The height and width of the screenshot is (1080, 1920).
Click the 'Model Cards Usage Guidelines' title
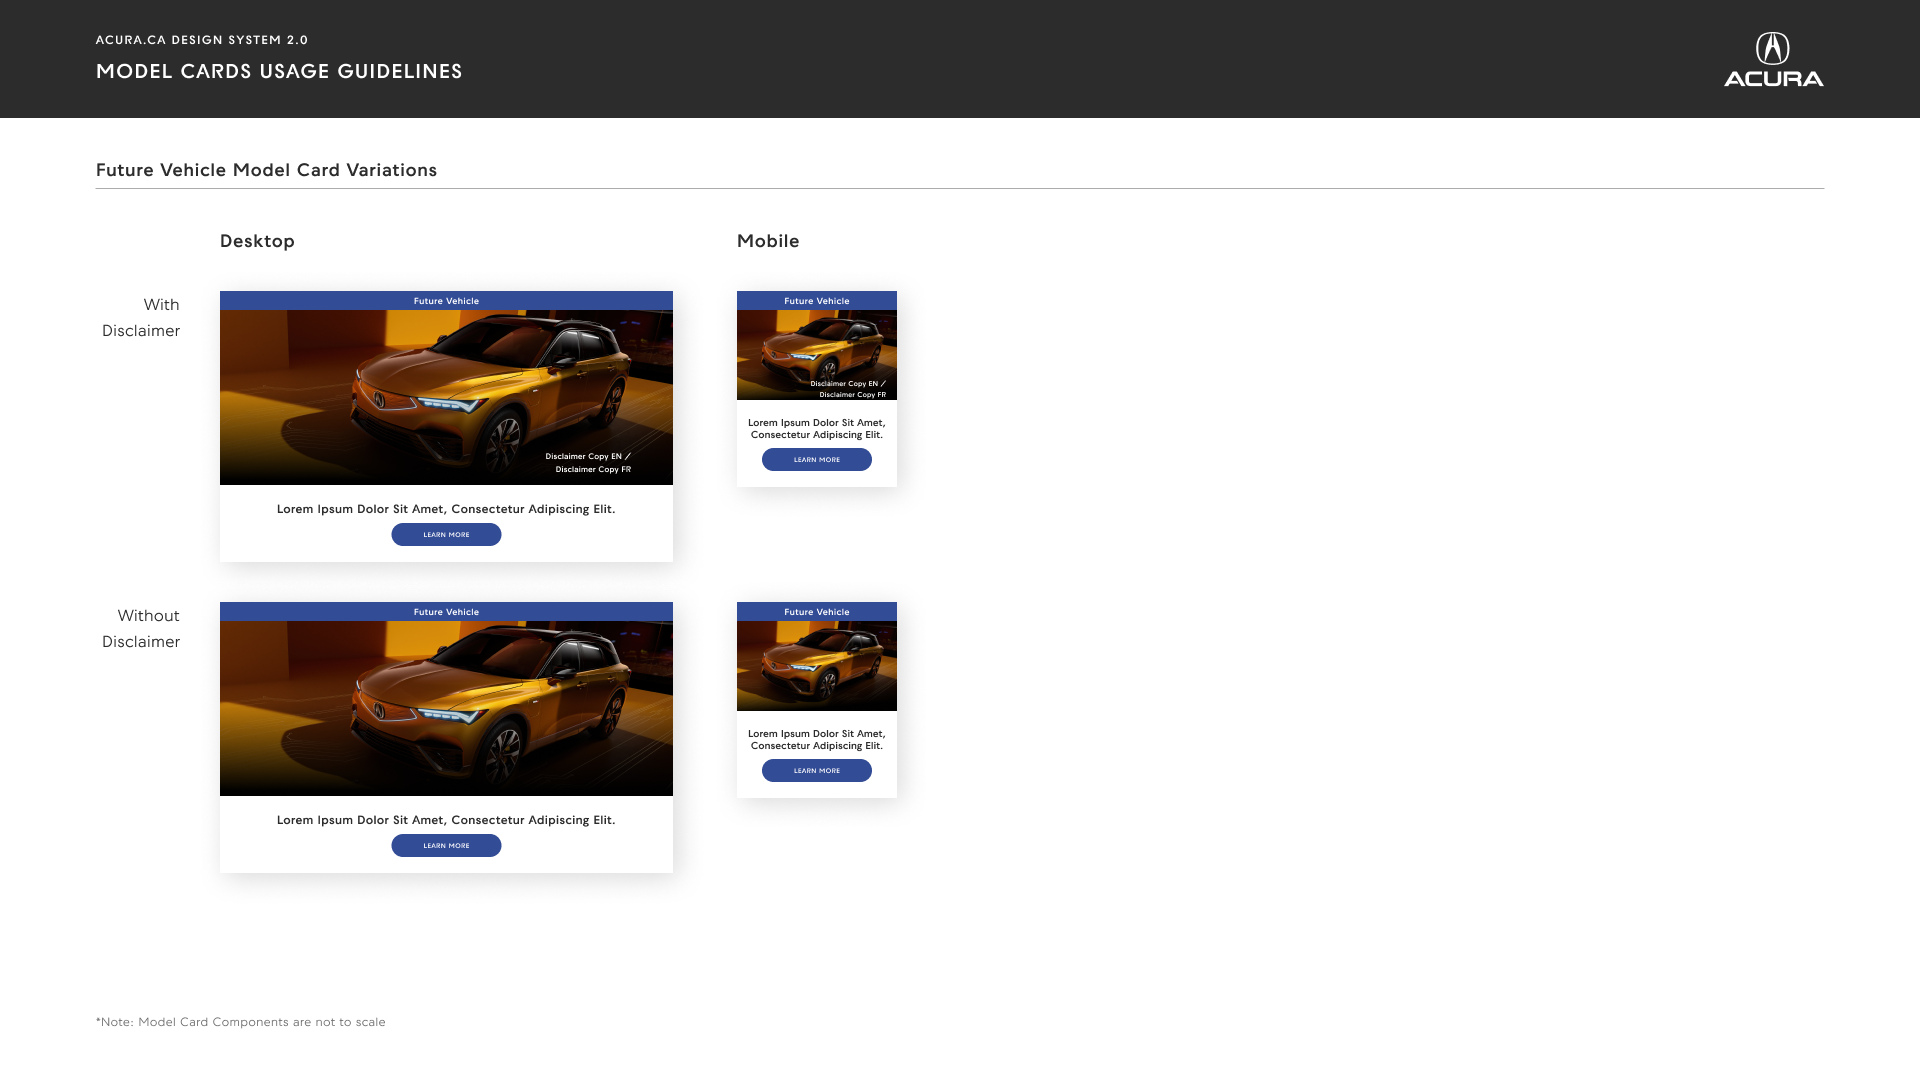pos(279,71)
